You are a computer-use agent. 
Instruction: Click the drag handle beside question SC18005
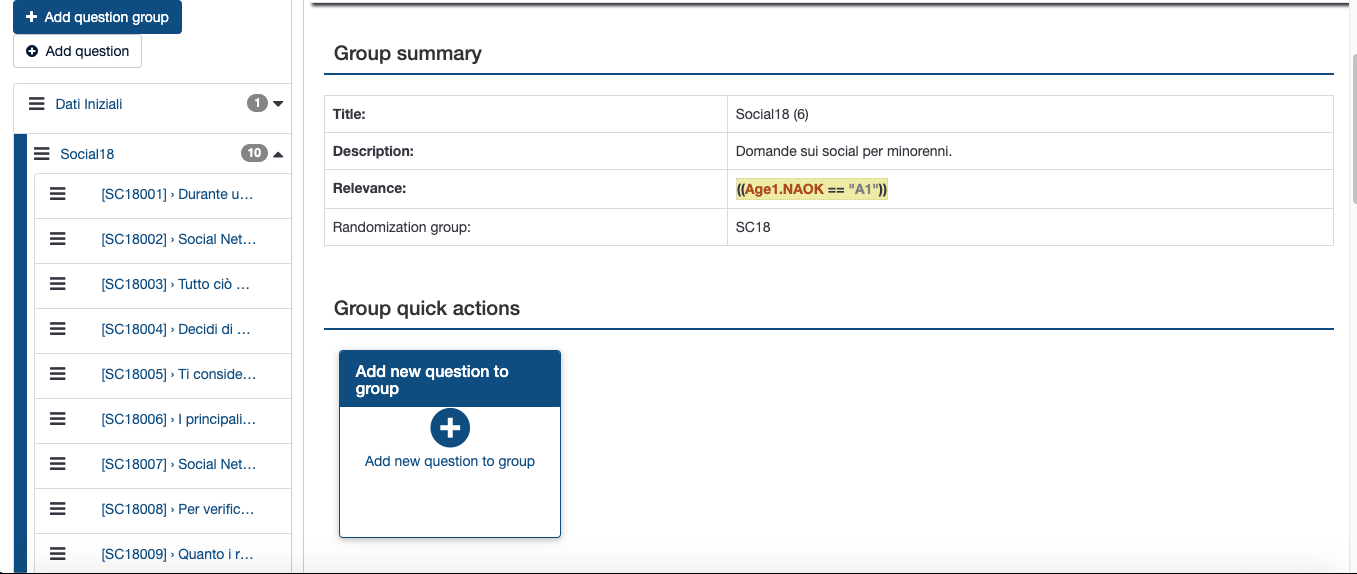tap(58, 374)
